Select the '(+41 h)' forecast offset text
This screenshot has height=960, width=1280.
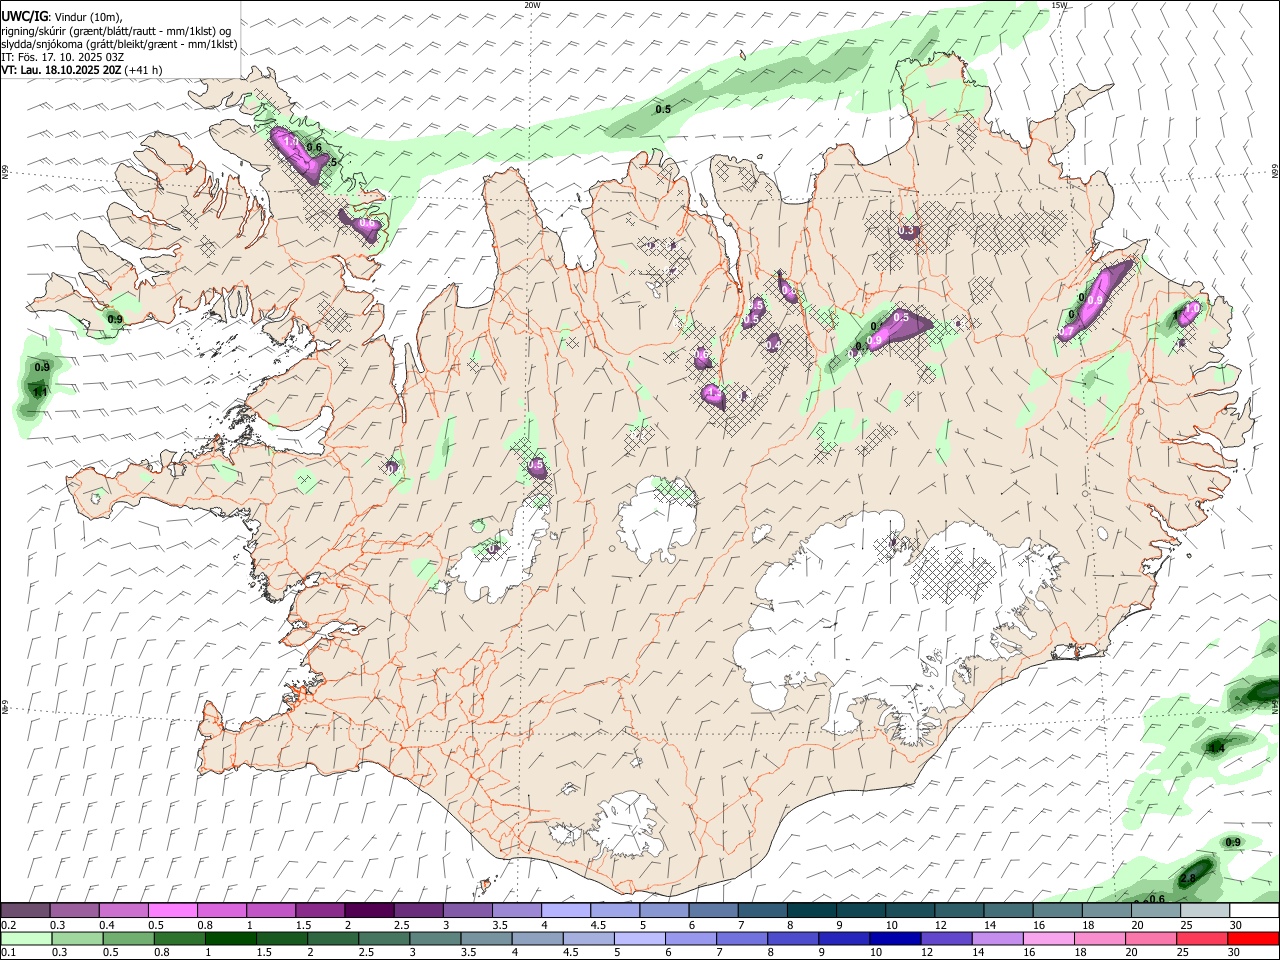144,70
